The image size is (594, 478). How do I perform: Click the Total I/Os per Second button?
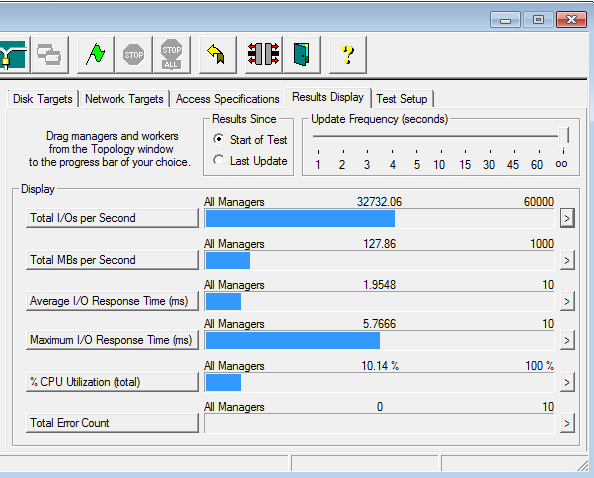point(112,218)
